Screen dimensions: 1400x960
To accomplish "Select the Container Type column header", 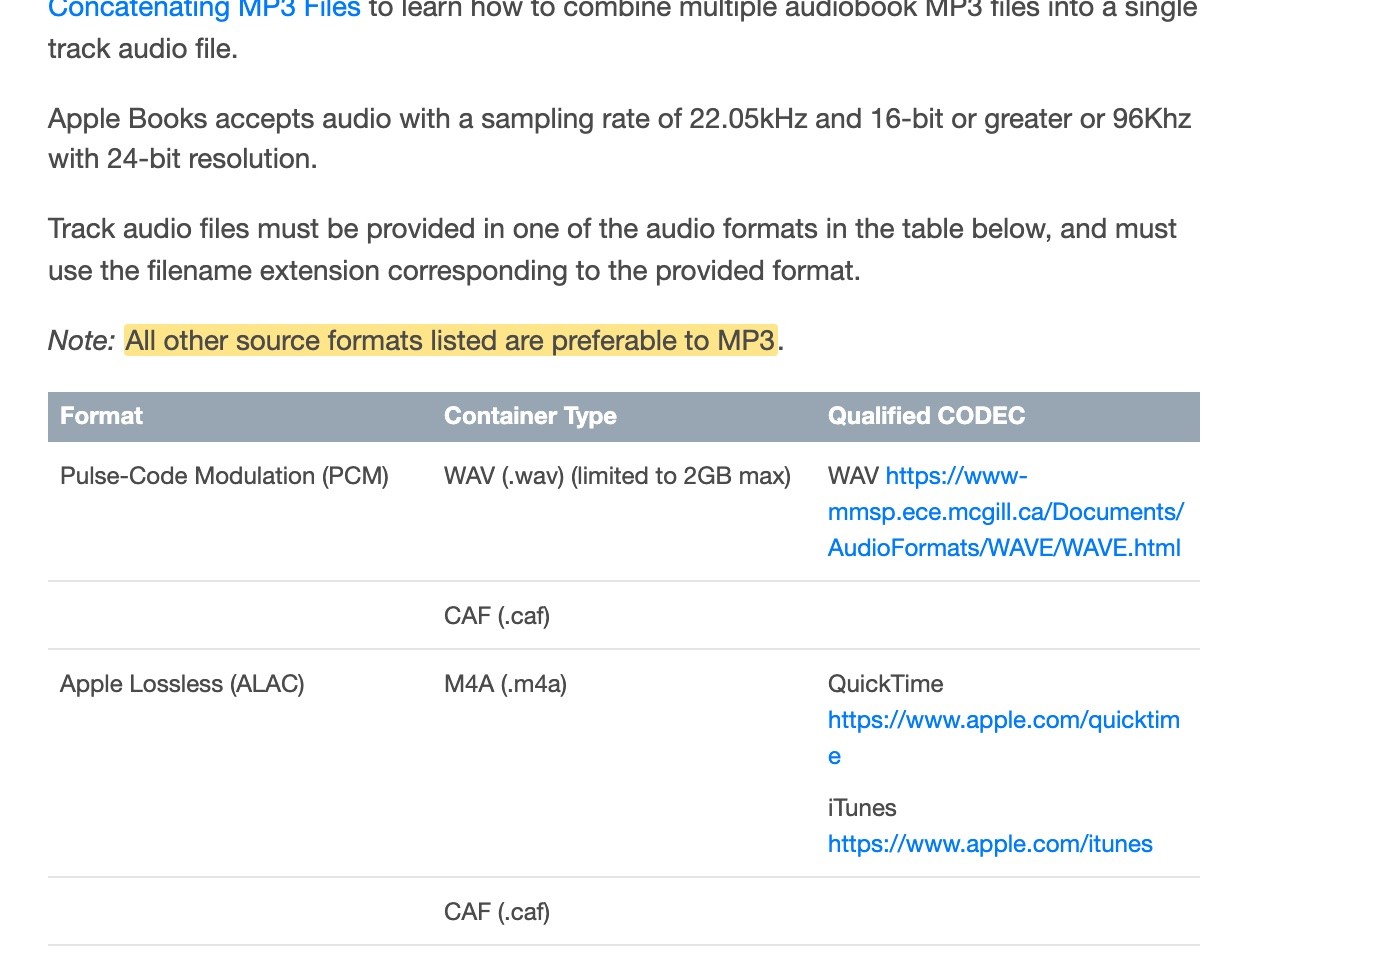I will pyautogui.click(x=530, y=416).
